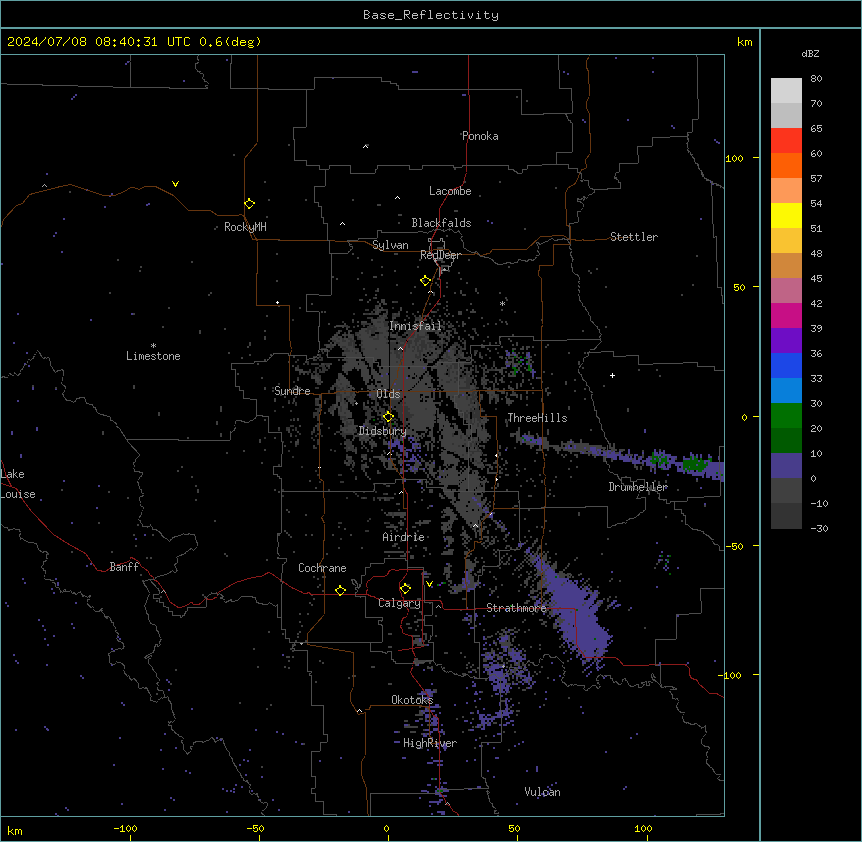Viewport: 862px width, 842px height.
Task: Click the 0 km mark on horizontal axis
Action: (x=386, y=828)
